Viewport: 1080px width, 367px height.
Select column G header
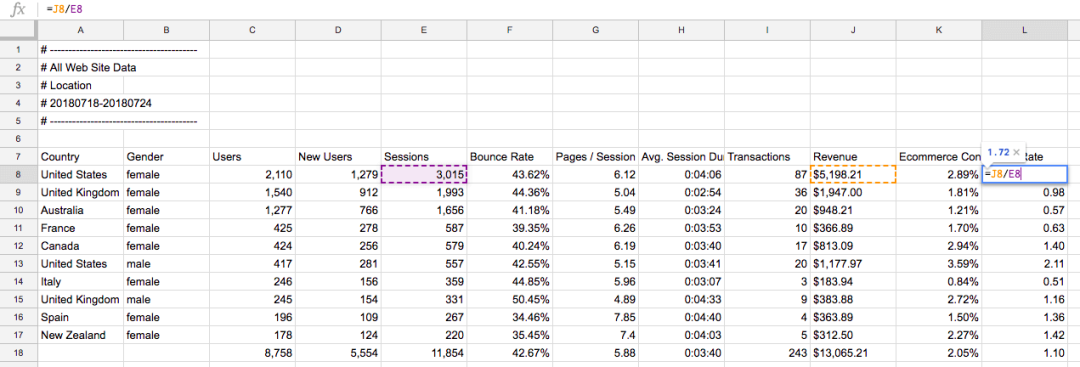(596, 30)
